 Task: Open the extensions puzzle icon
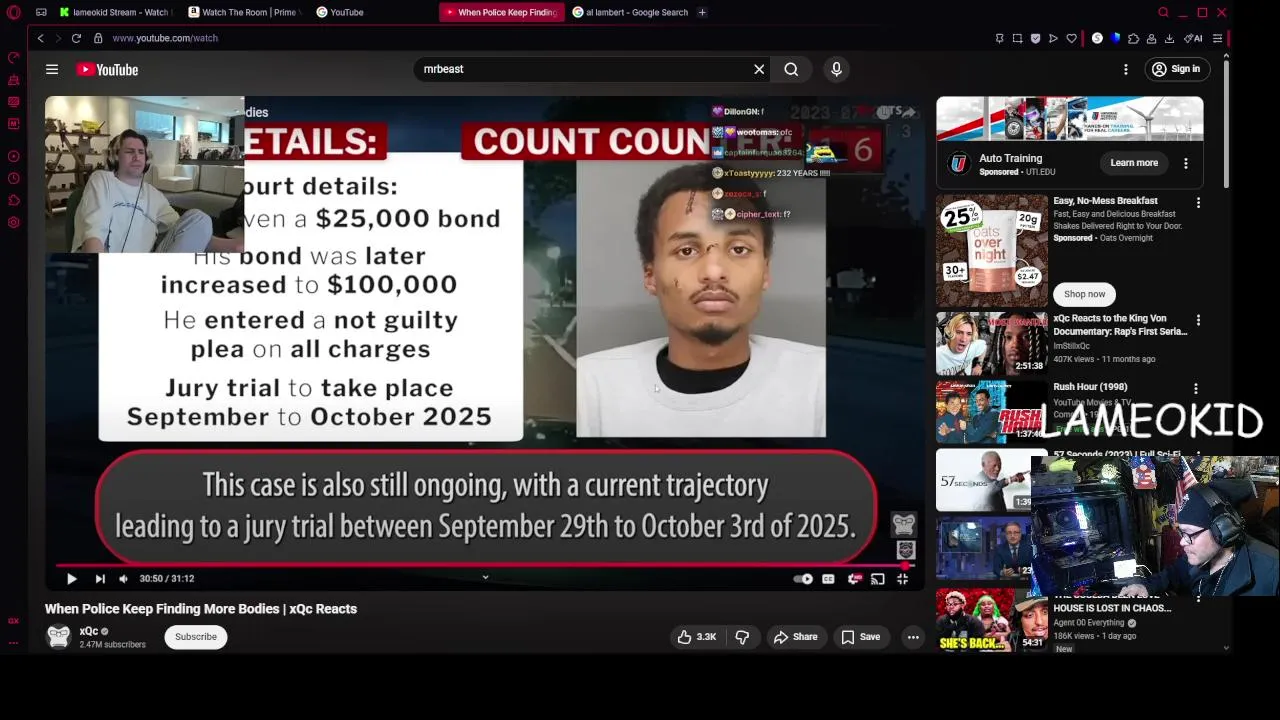tap(1133, 38)
